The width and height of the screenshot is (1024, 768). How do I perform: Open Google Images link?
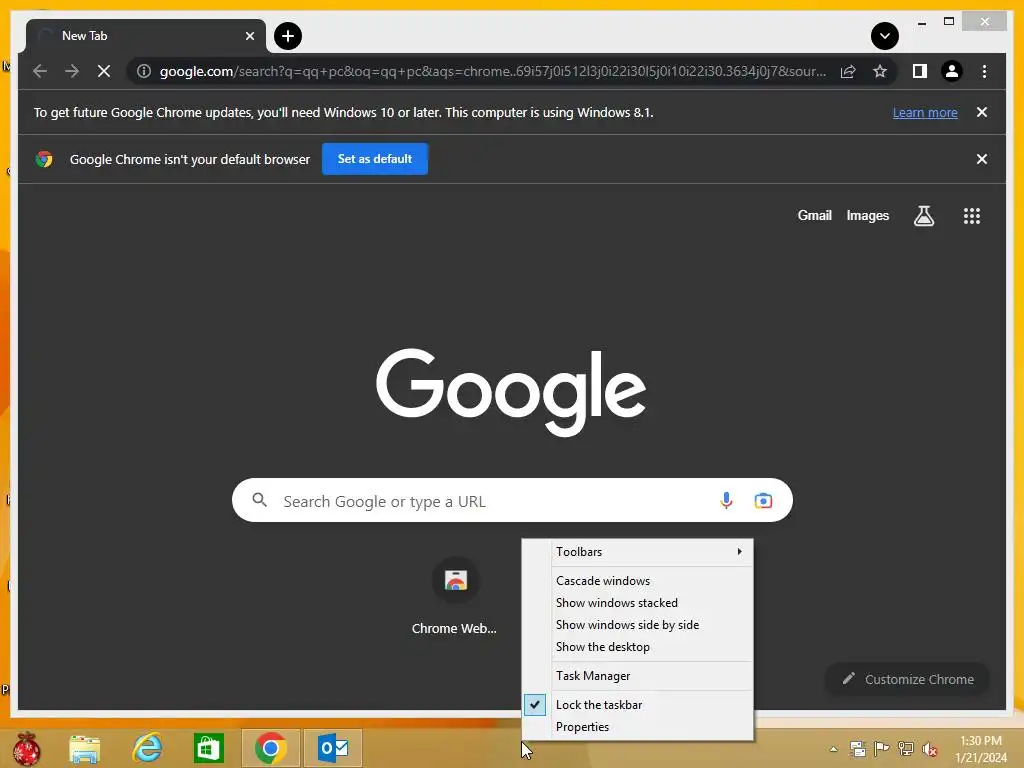pos(867,216)
